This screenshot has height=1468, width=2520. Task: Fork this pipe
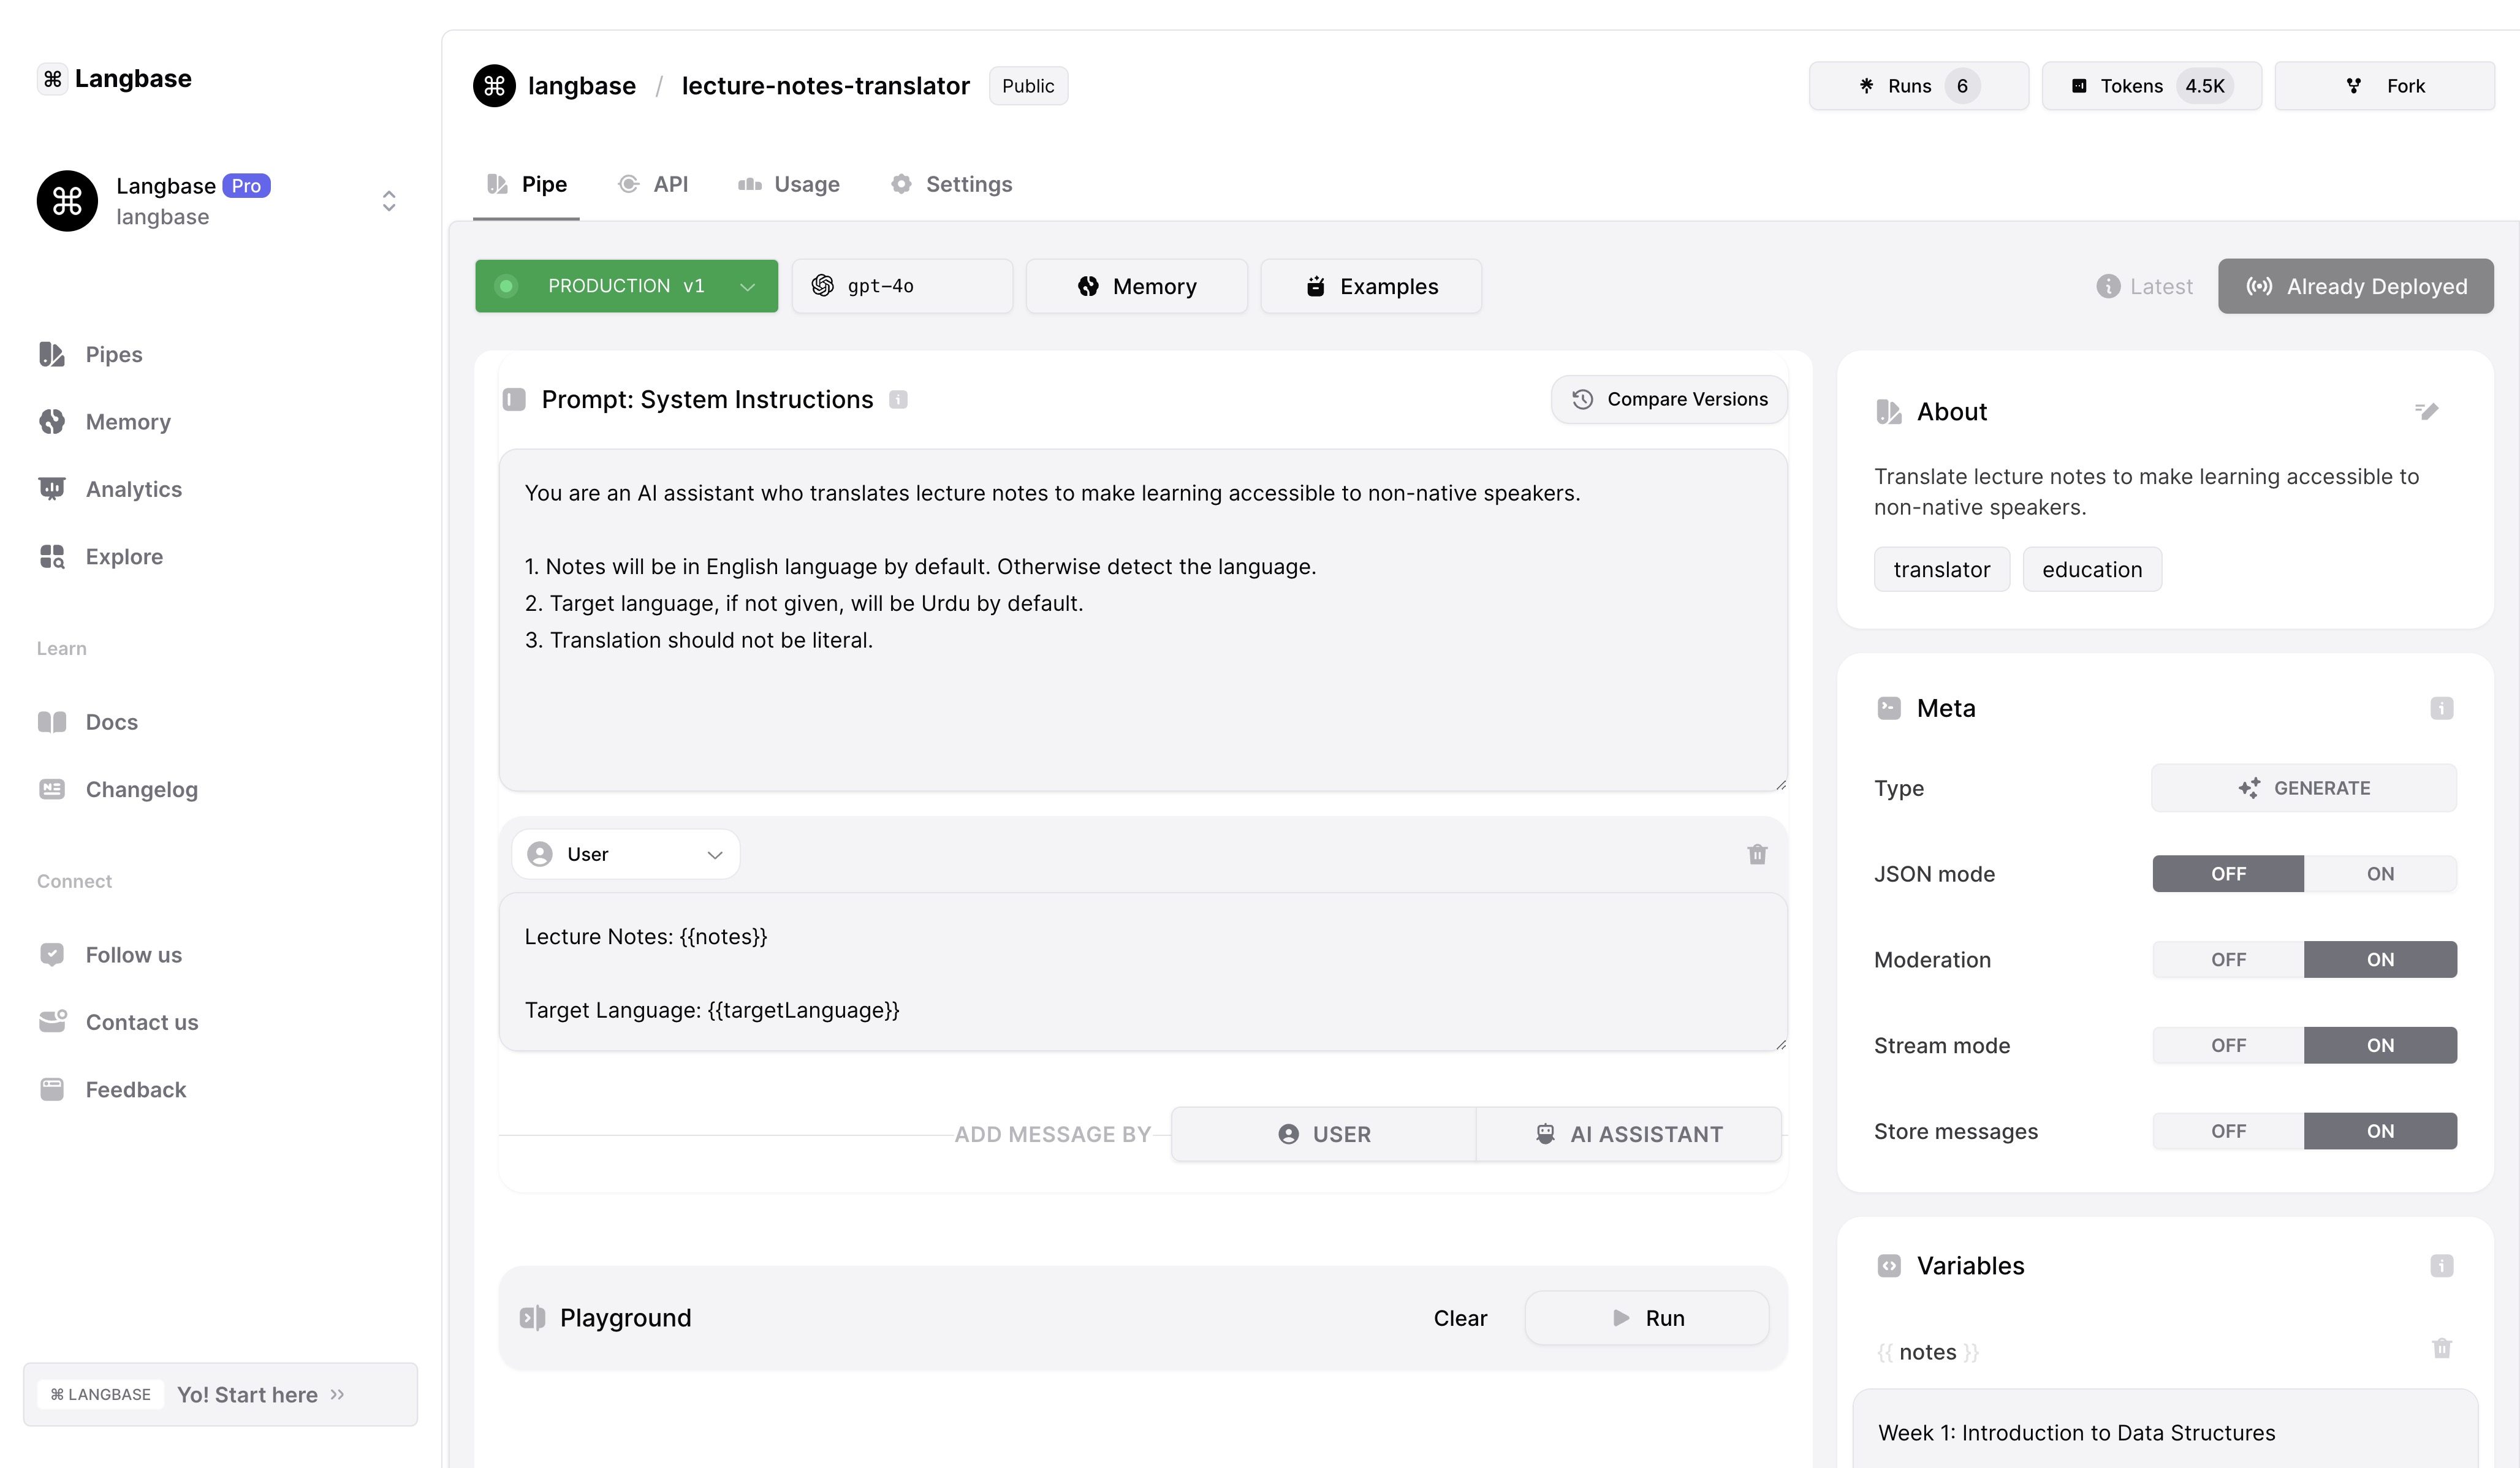2385,86
